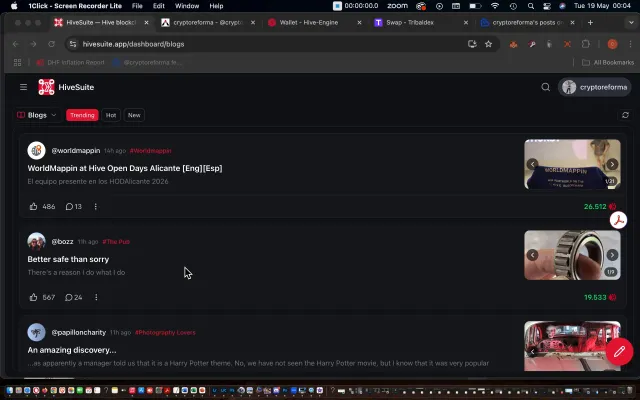Viewport: 640px width, 400px height.
Task: Bookmark this page with star icon
Action: pos(488,44)
